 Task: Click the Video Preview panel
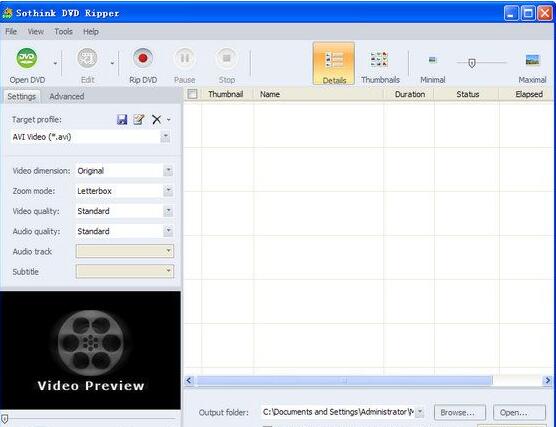pos(90,350)
